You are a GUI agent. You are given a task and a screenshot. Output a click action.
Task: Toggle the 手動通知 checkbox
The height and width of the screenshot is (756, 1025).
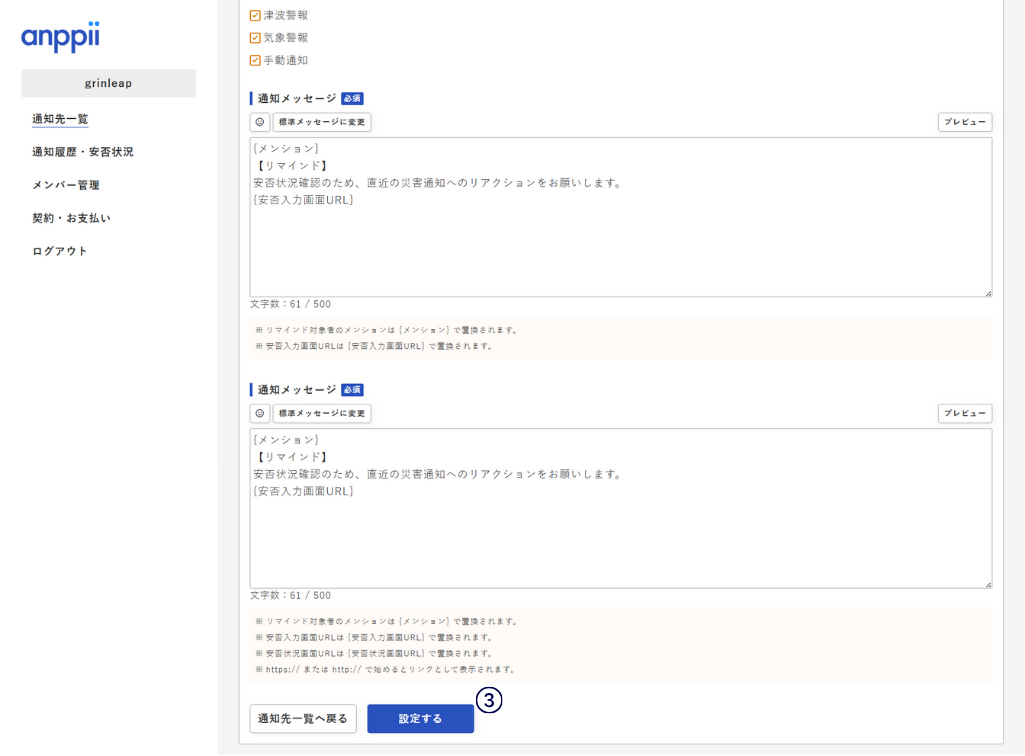point(255,60)
